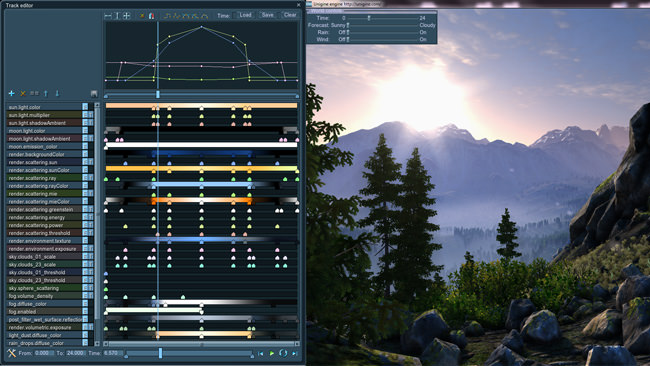This screenshot has height=366, width=650.
Task: Toggle the magnet snap icon in curve toolbar
Action: coord(151,16)
